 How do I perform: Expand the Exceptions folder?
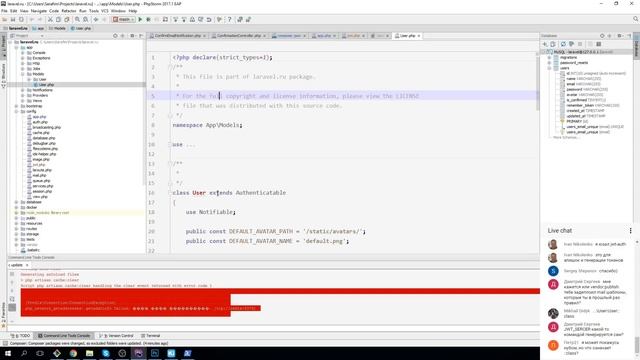23,58
